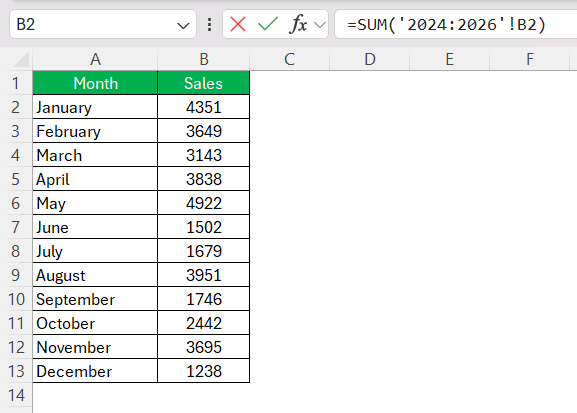577x413 pixels.
Task: Click sales value 1679
Action: pyautogui.click(x=203, y=251)
